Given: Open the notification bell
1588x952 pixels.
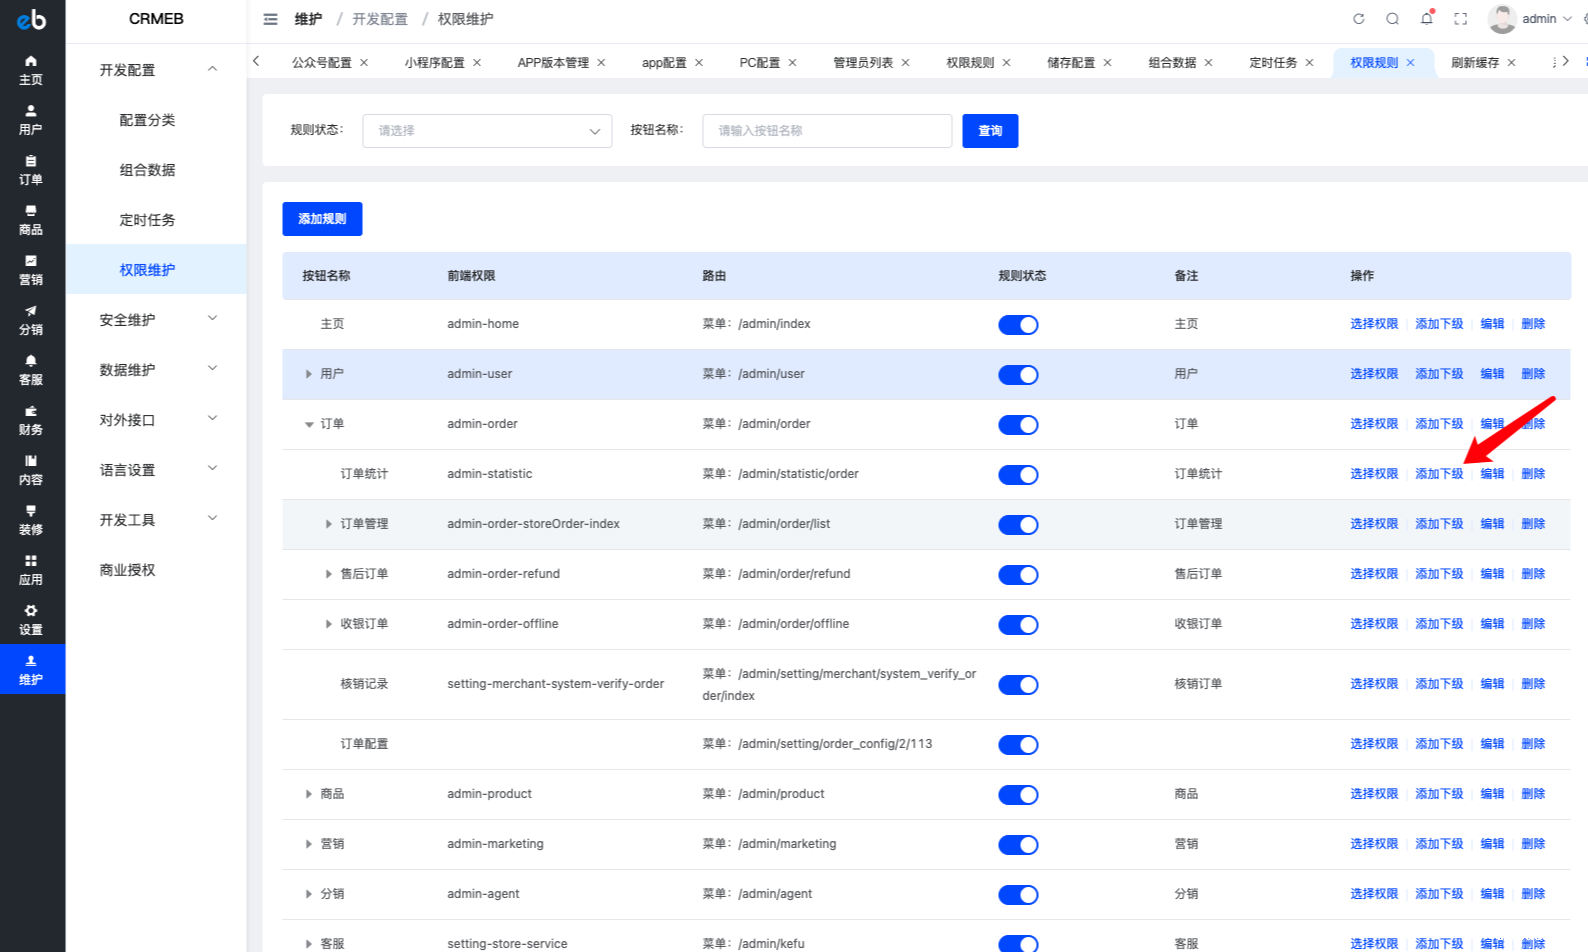Looking at the screenshot, I should pos(1426,19).
